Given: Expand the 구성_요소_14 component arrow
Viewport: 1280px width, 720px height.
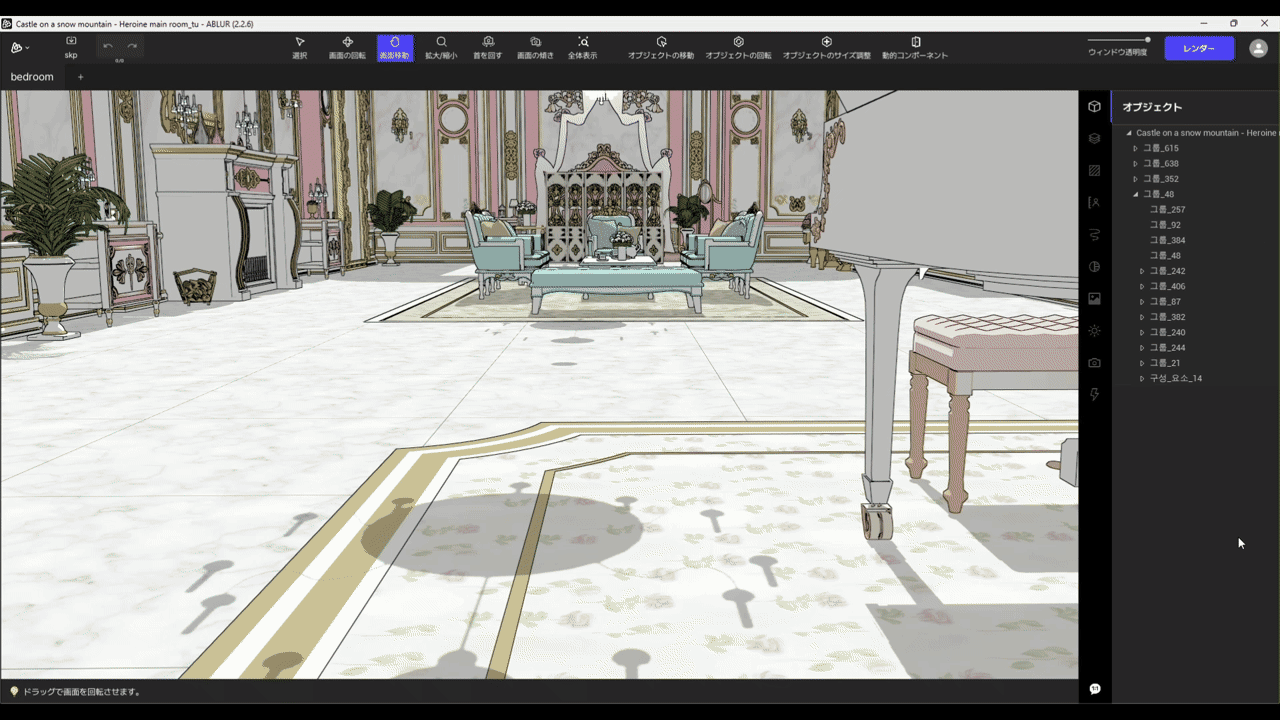Looking at the screenshot, I should [1143, 379].
